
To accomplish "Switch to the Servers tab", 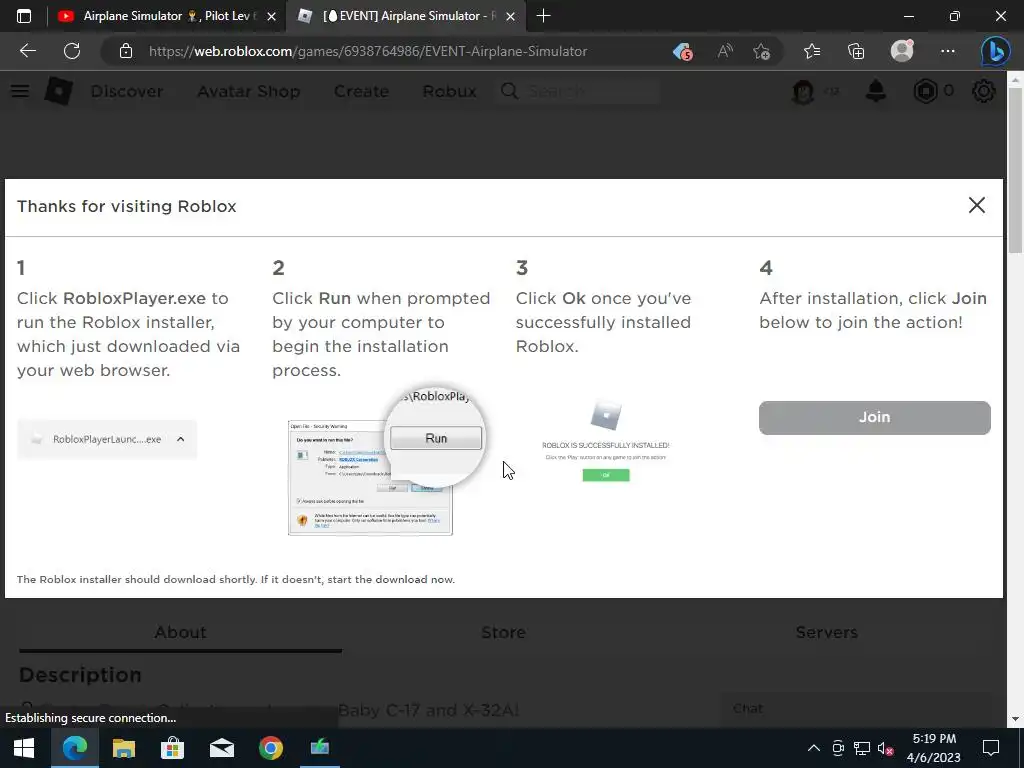I will (826, 632).
